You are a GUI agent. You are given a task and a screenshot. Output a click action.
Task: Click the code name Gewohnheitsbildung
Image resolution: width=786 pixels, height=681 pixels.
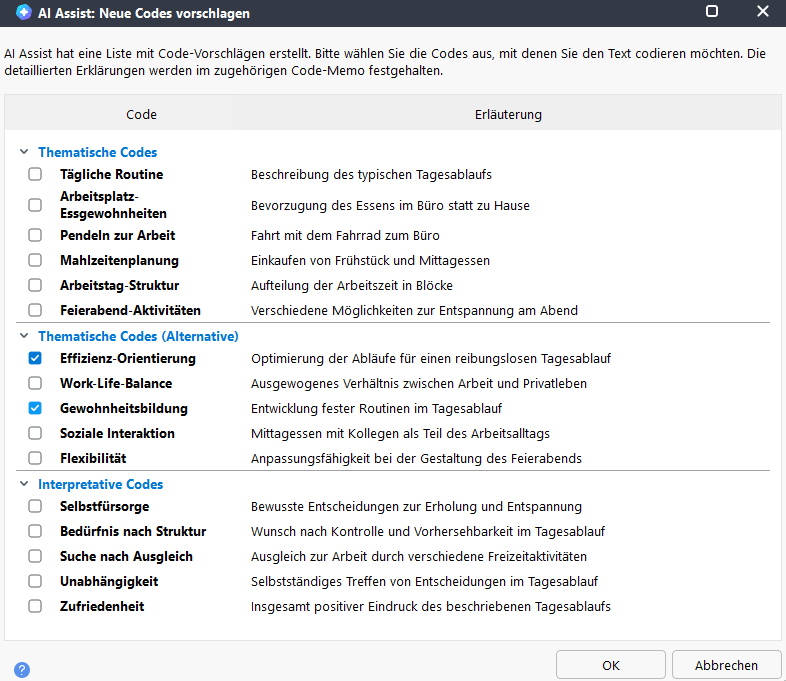[x=124, y=409]
